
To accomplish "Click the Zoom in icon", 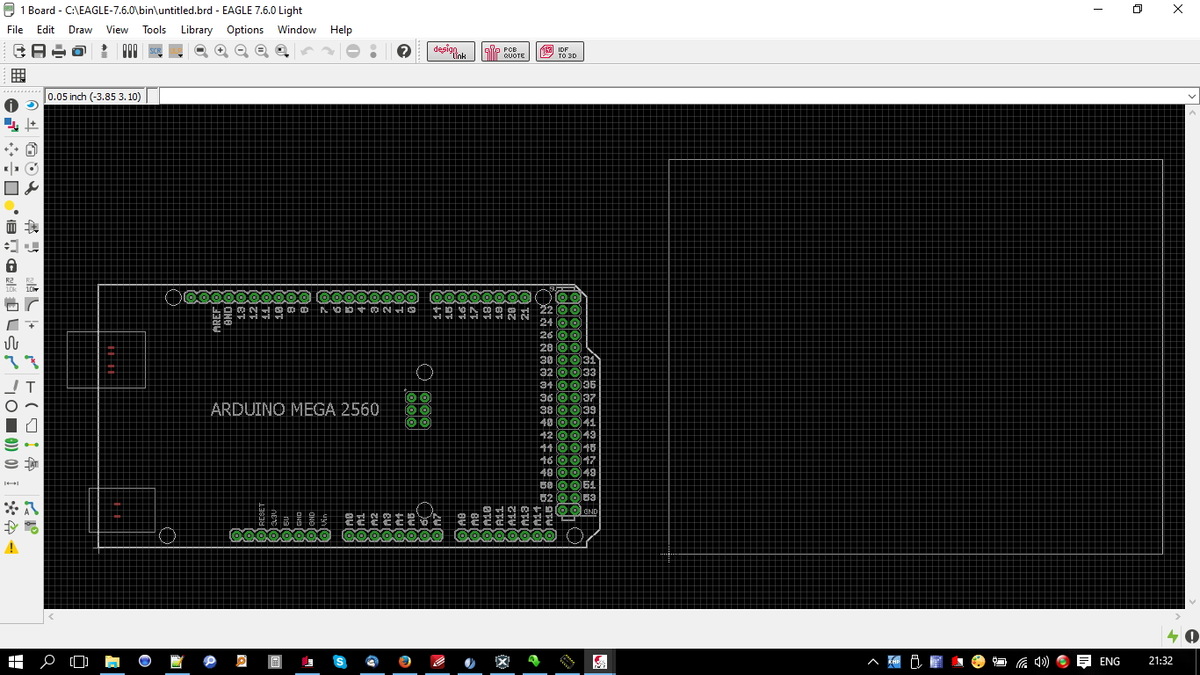I will (x=221, y=52).
